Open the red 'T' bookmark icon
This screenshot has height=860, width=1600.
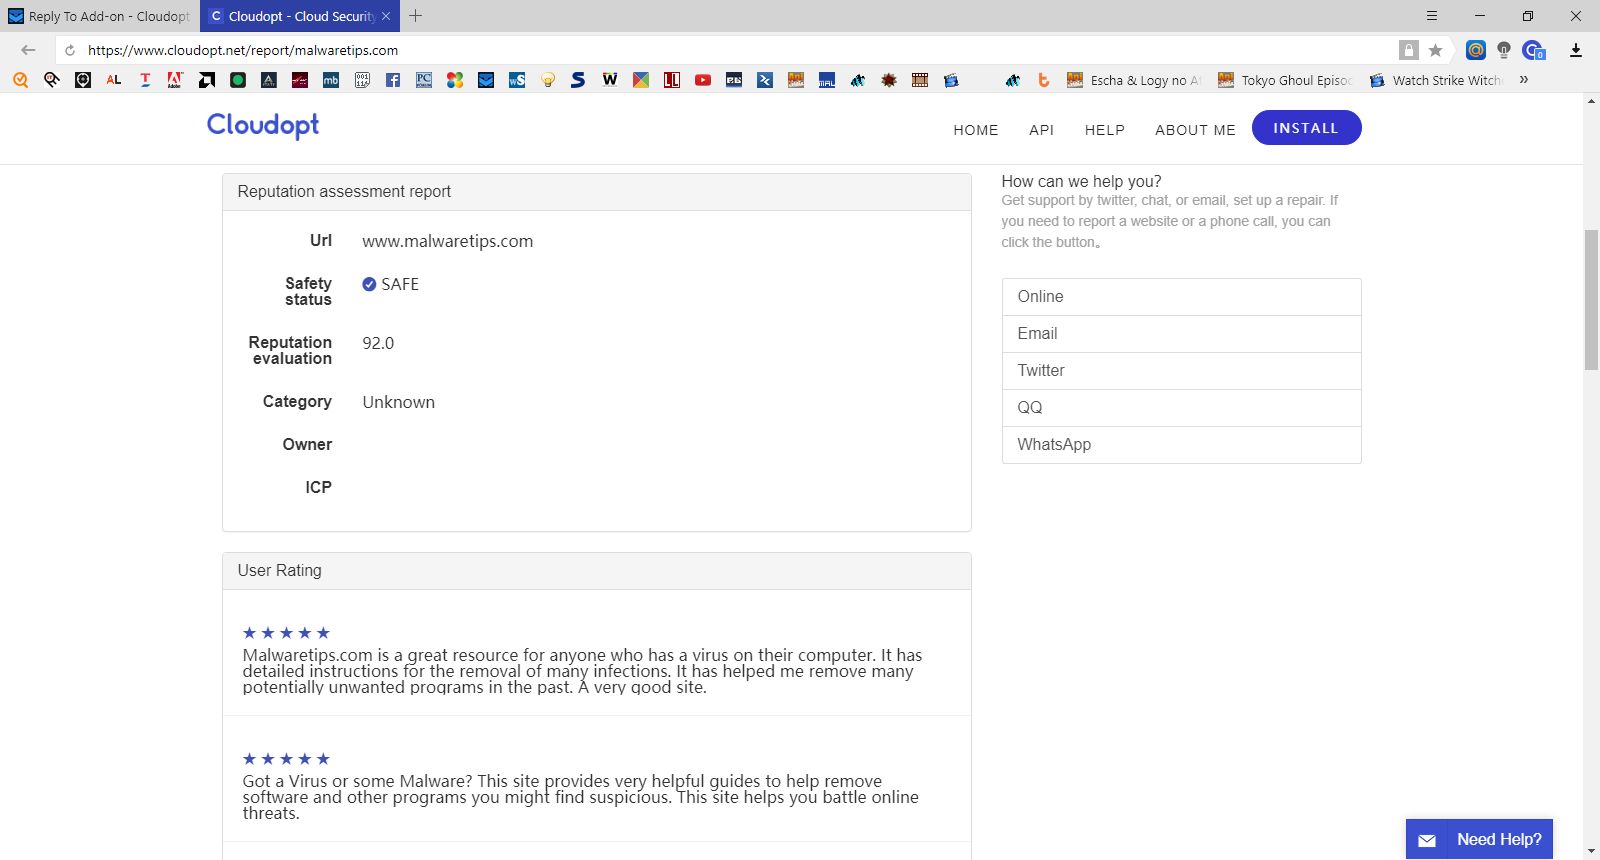pyautogui.click(x=145, y=80)
